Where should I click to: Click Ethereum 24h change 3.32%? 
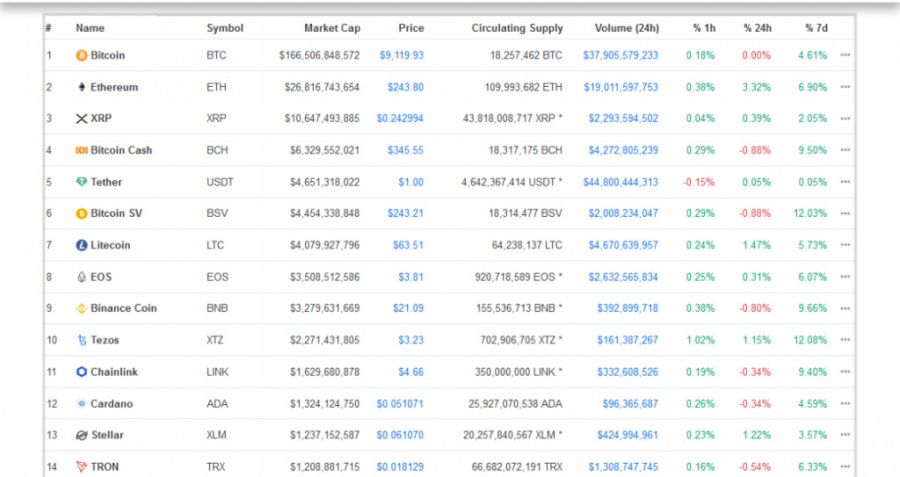point(756,87)
